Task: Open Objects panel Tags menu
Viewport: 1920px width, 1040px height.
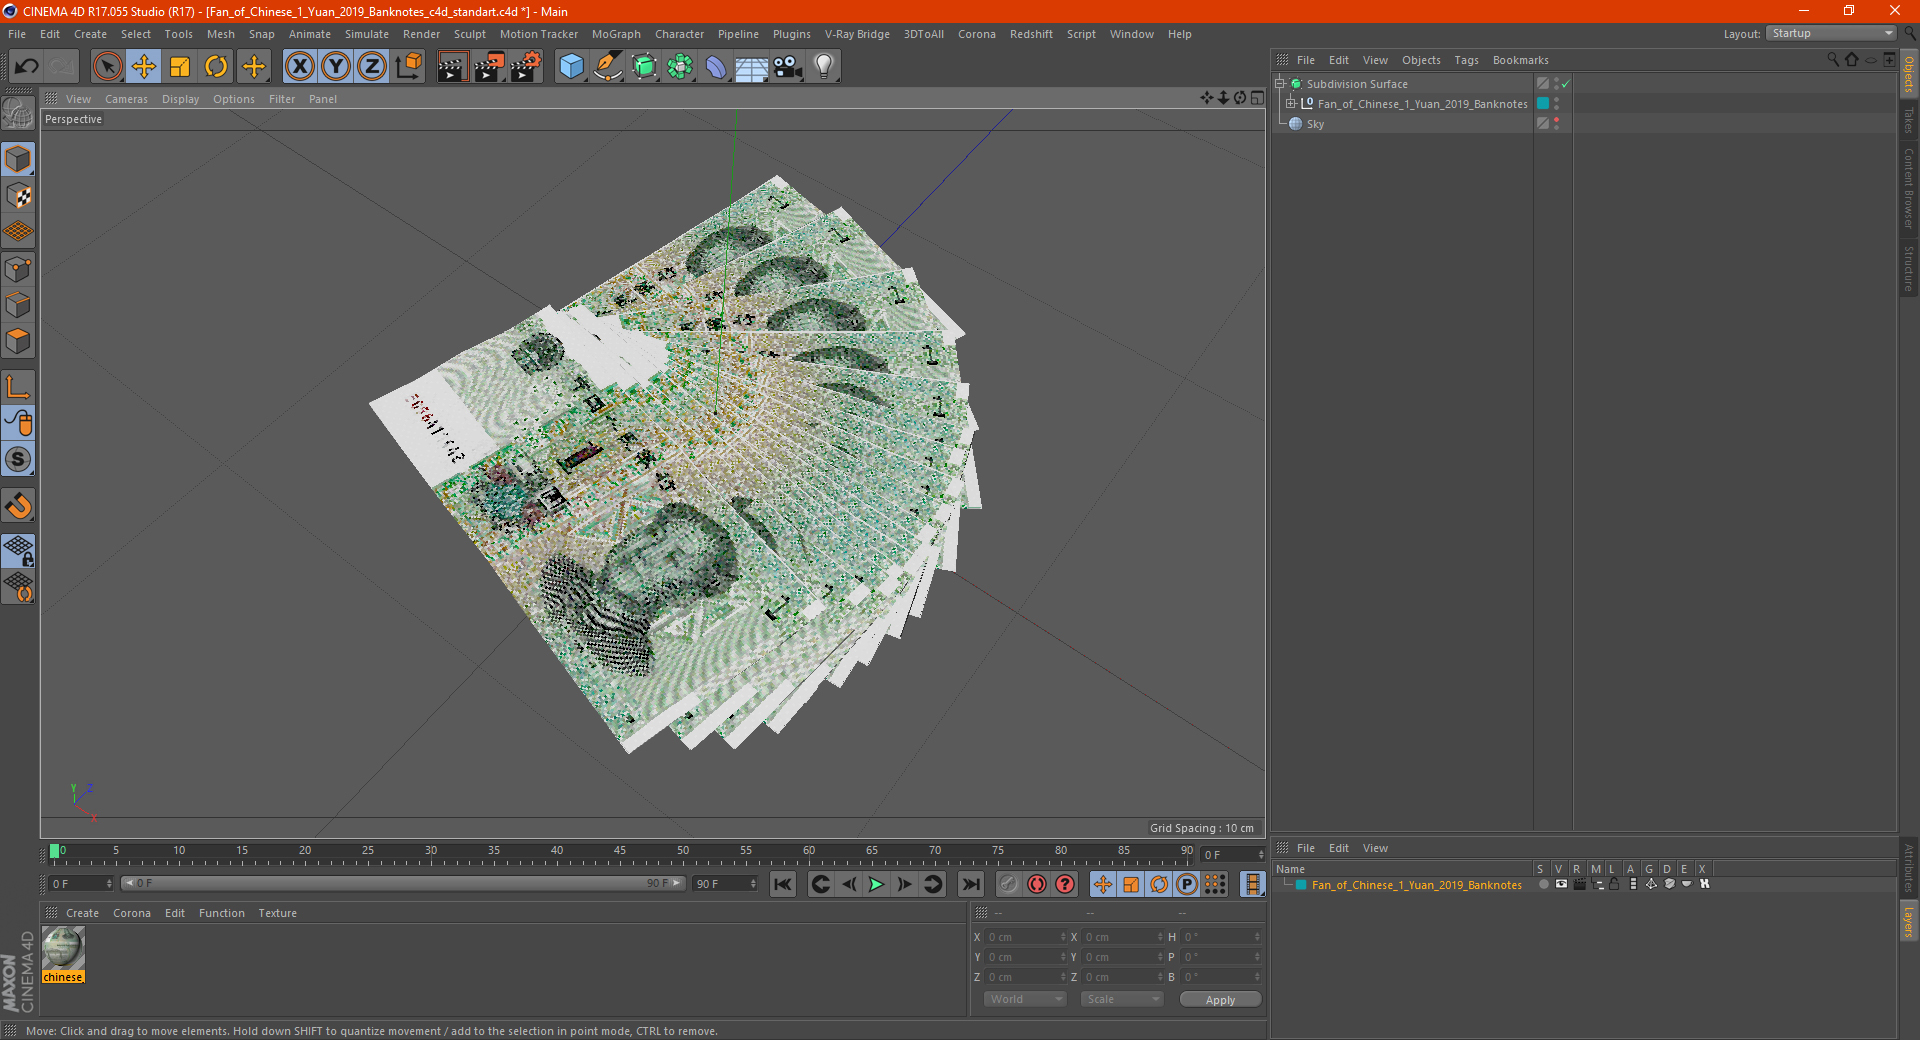Action: [x=1466, y=60]
